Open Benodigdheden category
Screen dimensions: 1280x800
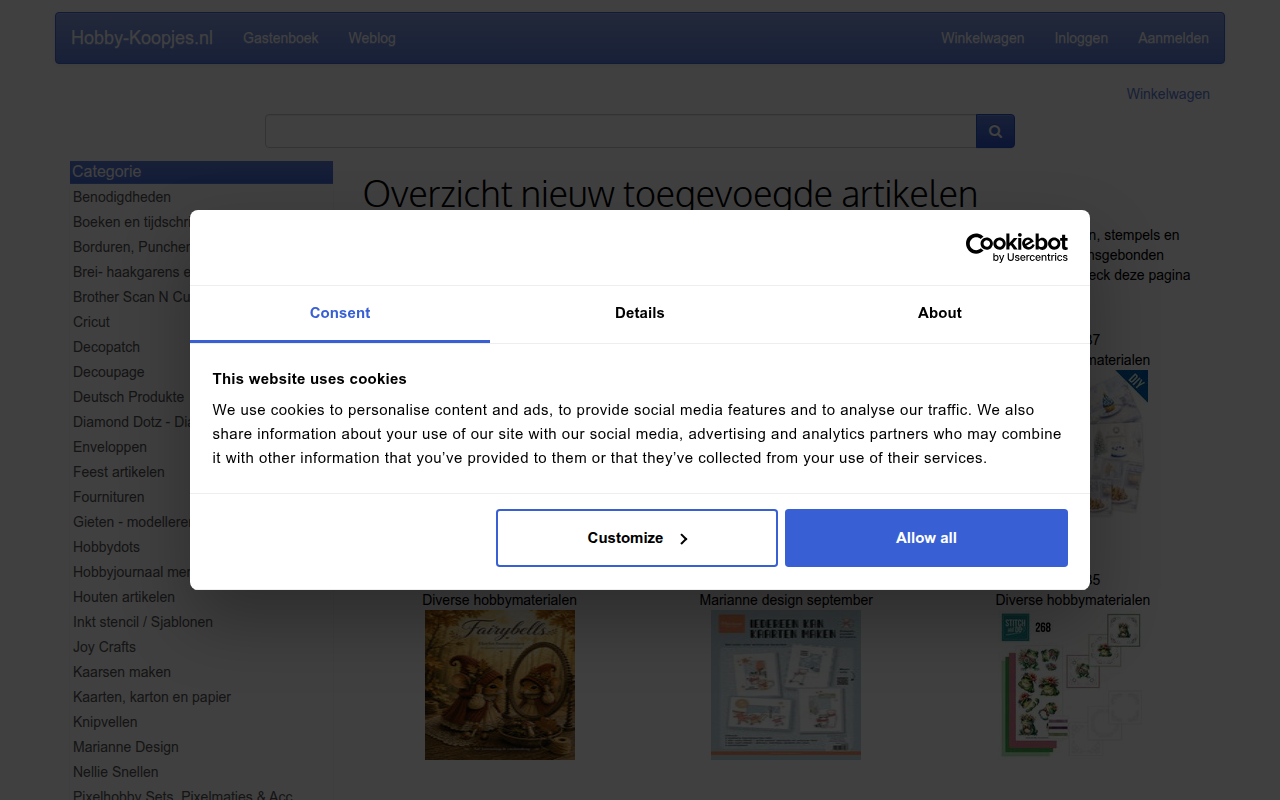[x=122, y=197]
